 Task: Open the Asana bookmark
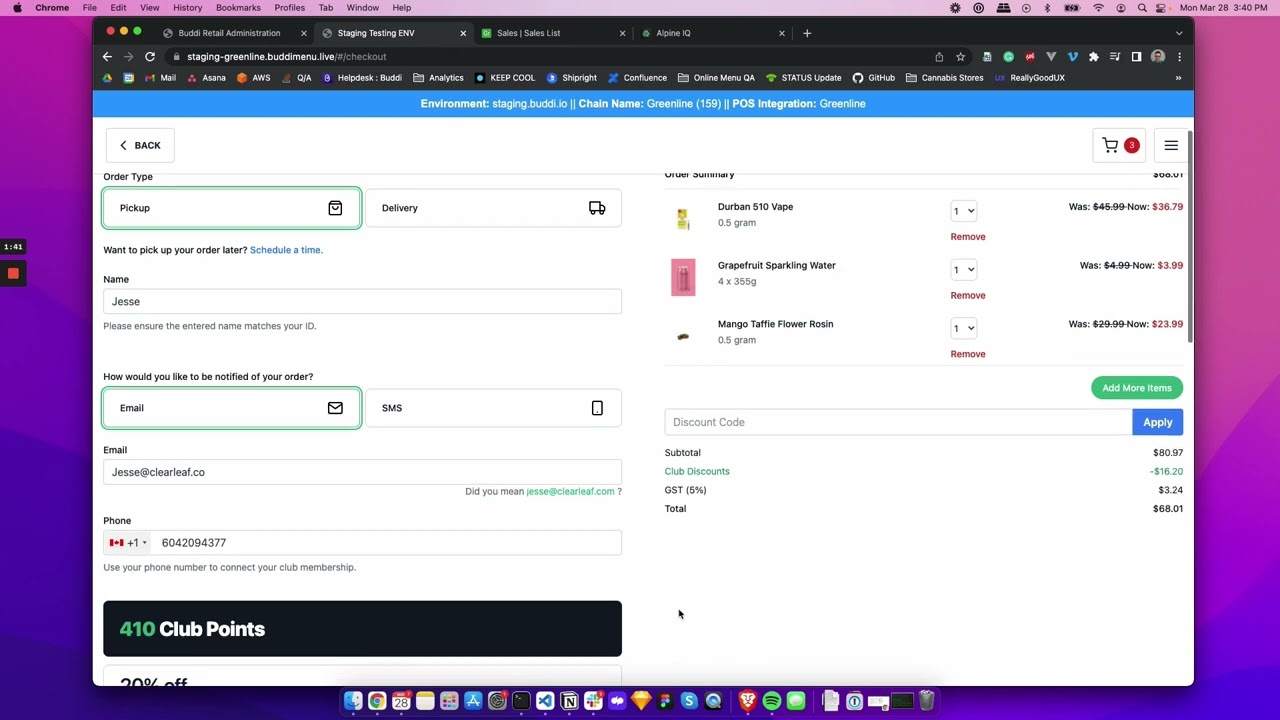207,78
